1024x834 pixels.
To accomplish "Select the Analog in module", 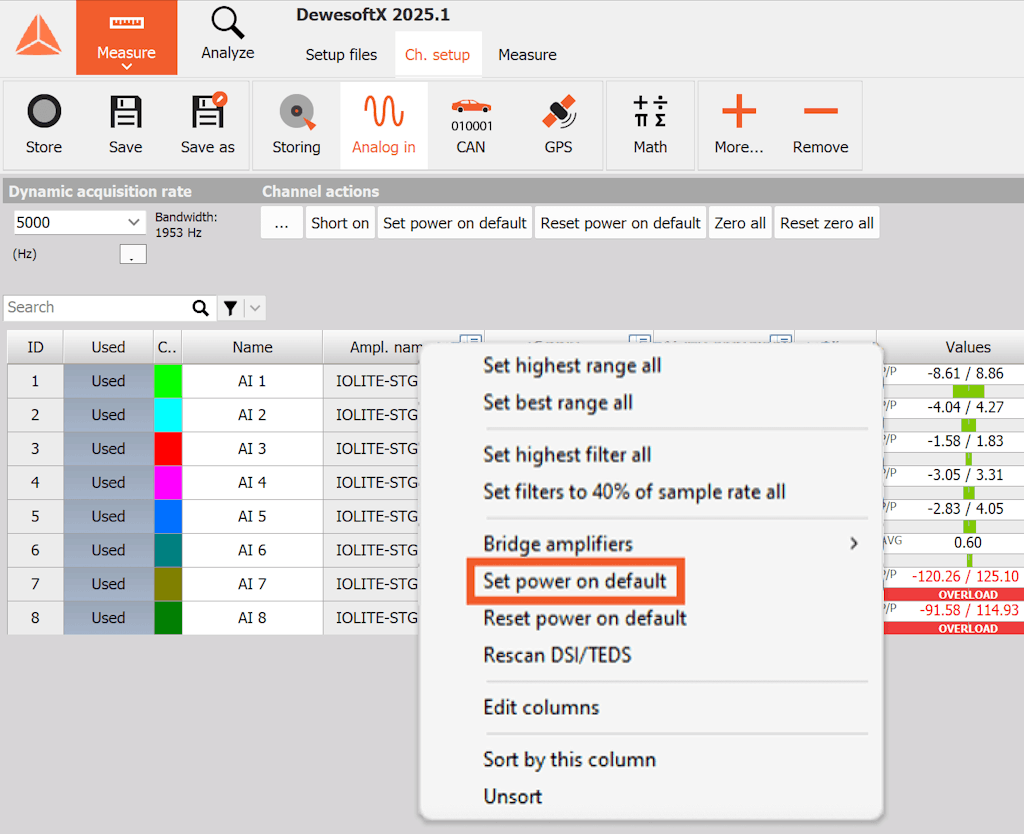I will [384, 125].
